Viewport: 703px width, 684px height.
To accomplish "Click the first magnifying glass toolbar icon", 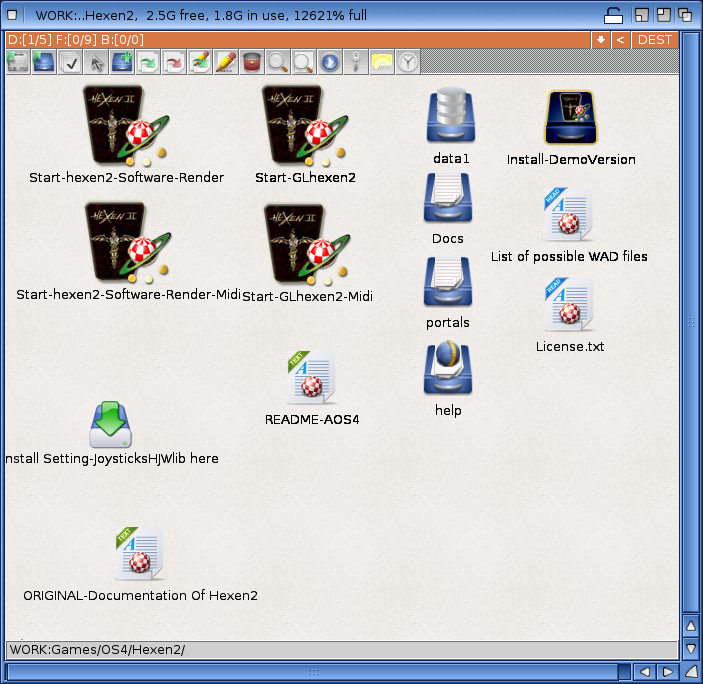I will click(278, 62).
